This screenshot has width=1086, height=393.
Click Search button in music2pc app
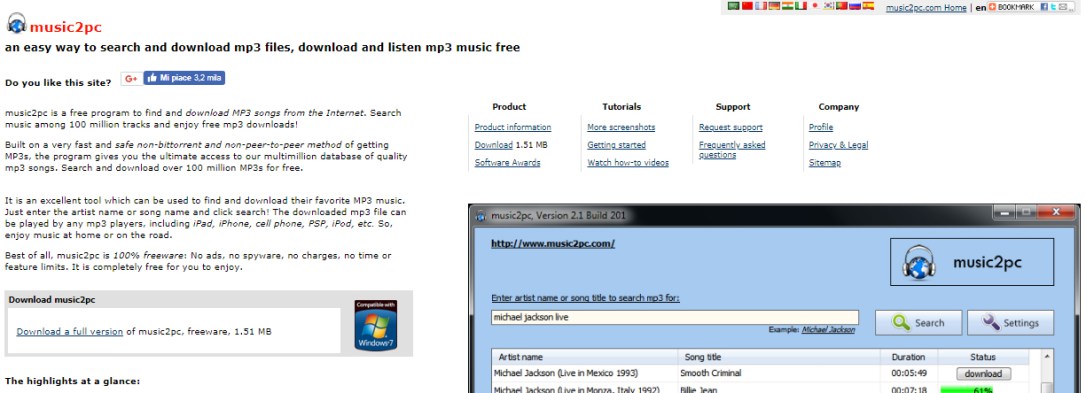[918, 322]
